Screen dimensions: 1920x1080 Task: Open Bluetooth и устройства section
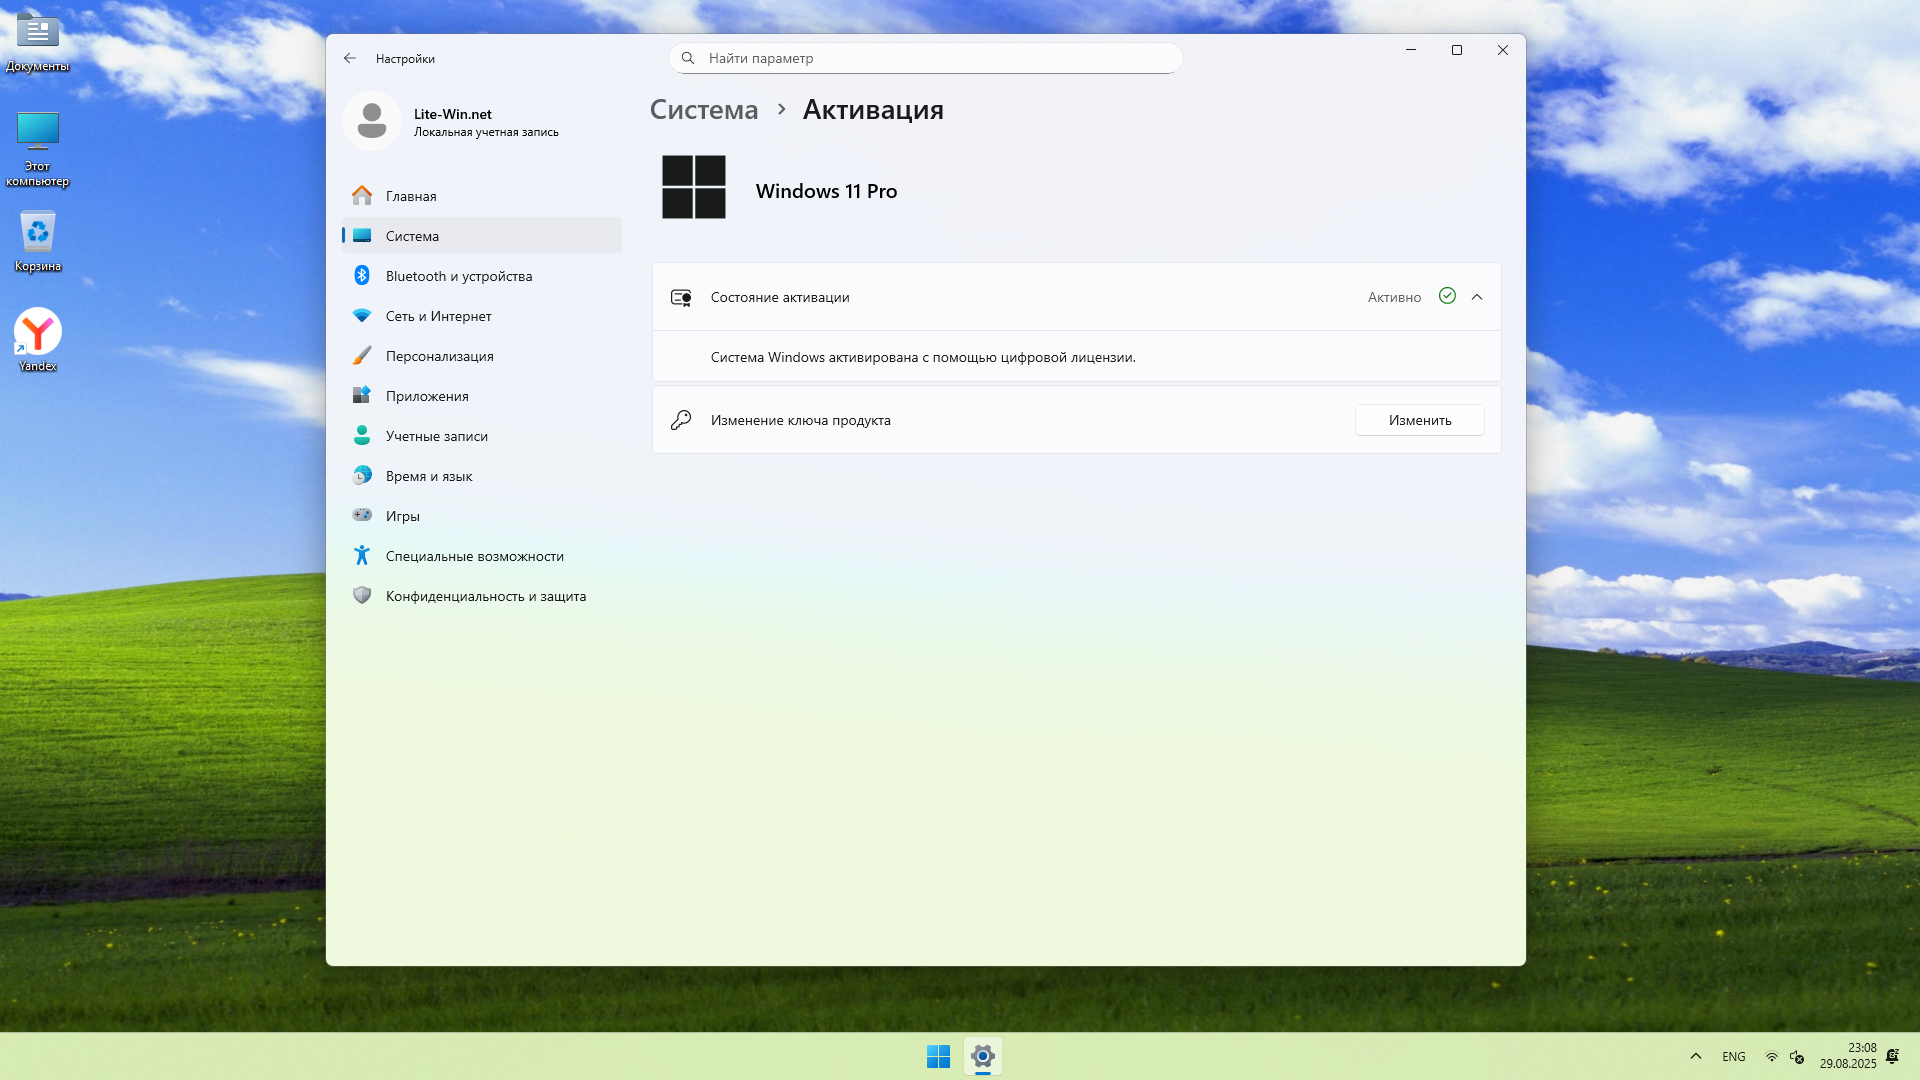point(459,276)
